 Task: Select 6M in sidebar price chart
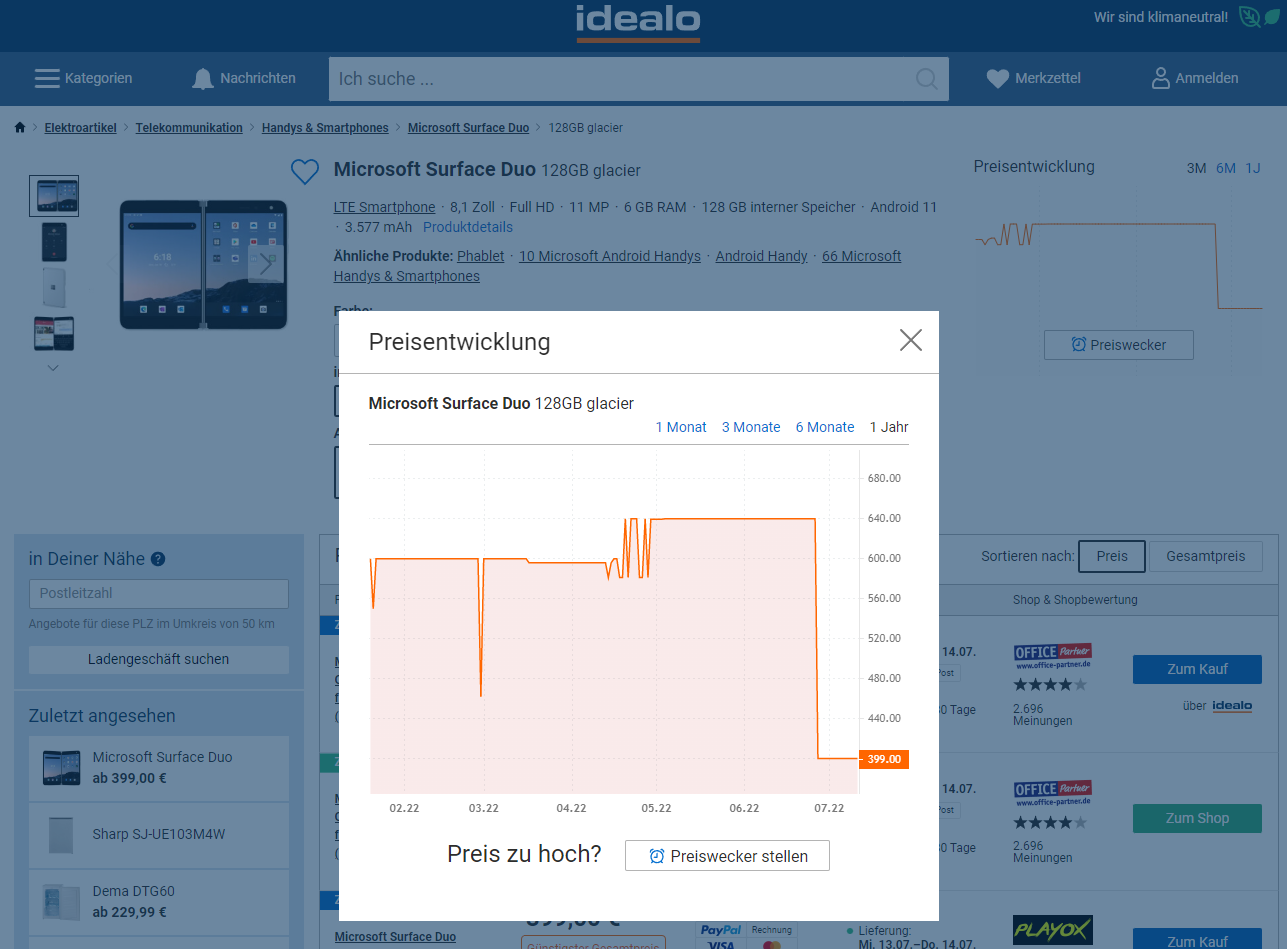(x=1226, y=168)
